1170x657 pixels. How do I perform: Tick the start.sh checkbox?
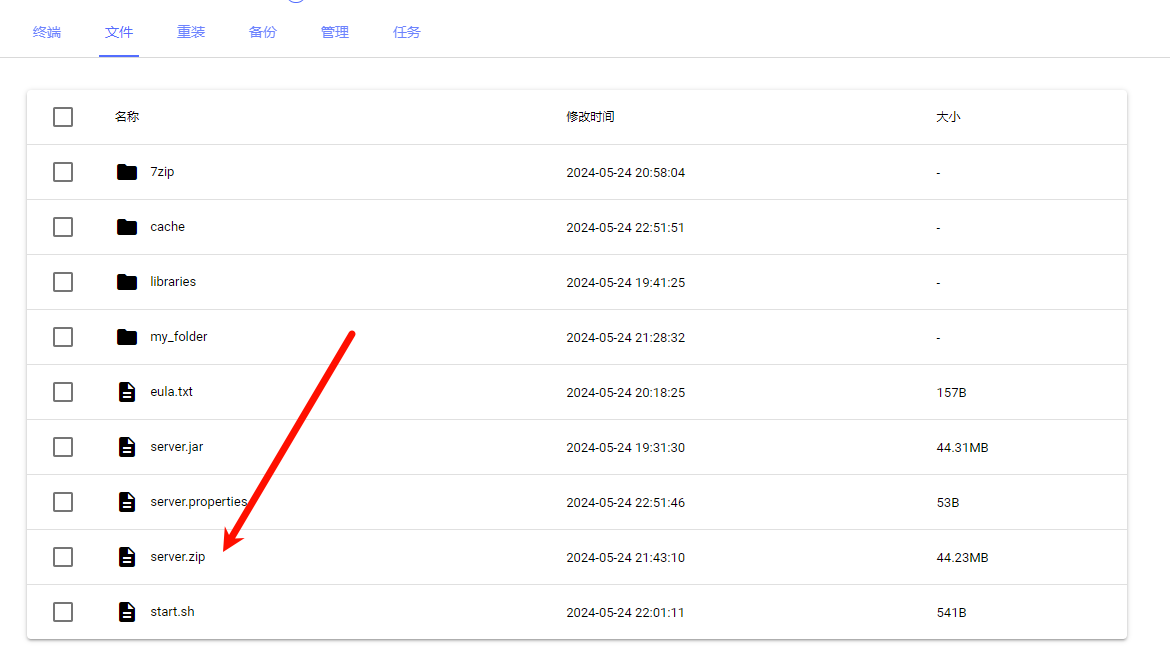click(x=63, y=612)
